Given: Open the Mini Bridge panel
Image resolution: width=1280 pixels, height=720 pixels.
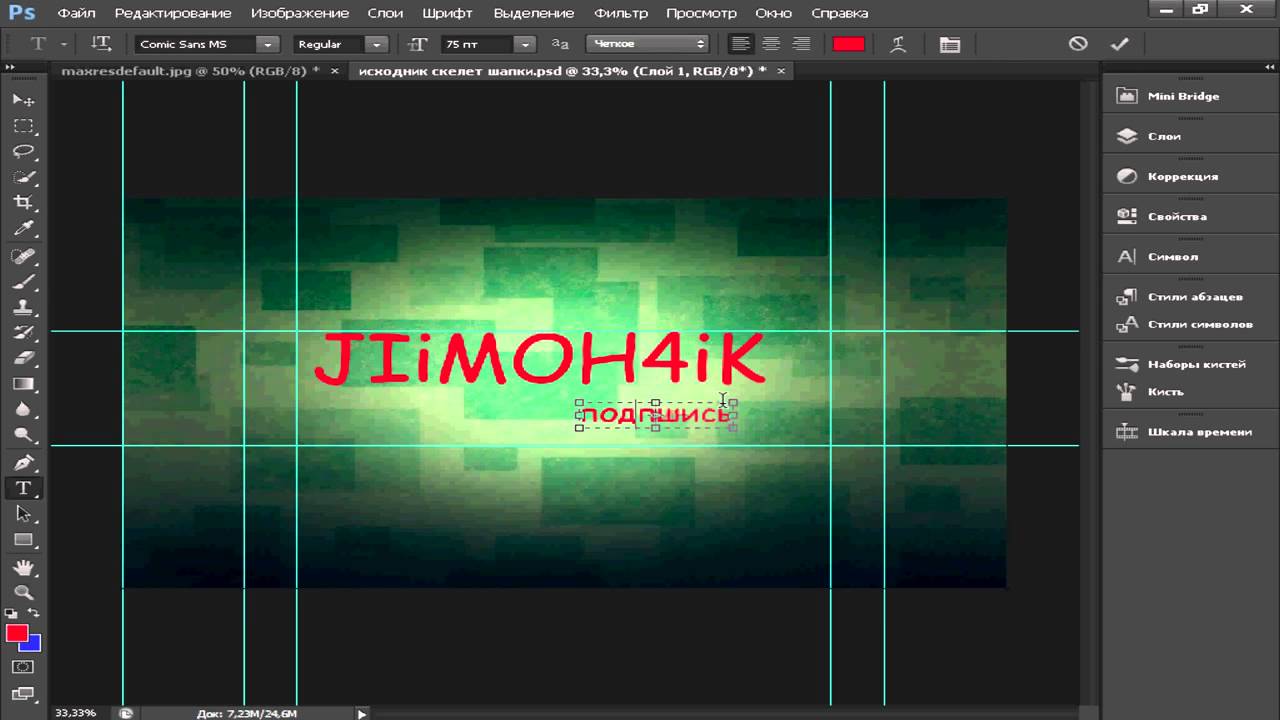Looking at the screenshot, I should [1182, 96].
